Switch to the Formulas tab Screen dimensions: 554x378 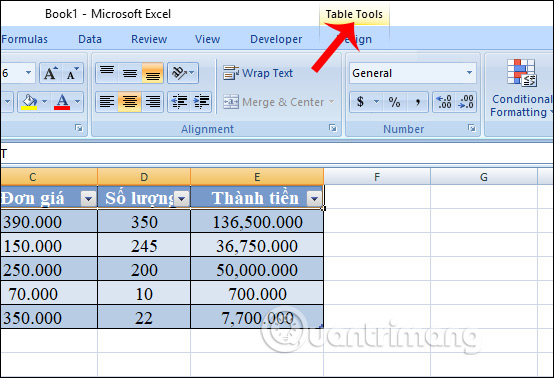24,39
